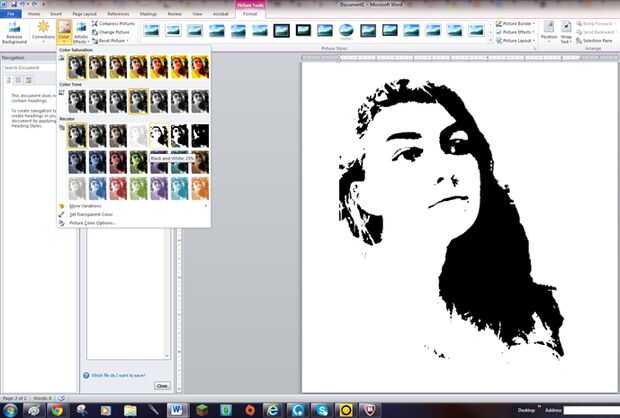This screenshot has width=620, height=418.
Task: Open the Artistic Effects gallery
Action: click(x=81, y=32)
